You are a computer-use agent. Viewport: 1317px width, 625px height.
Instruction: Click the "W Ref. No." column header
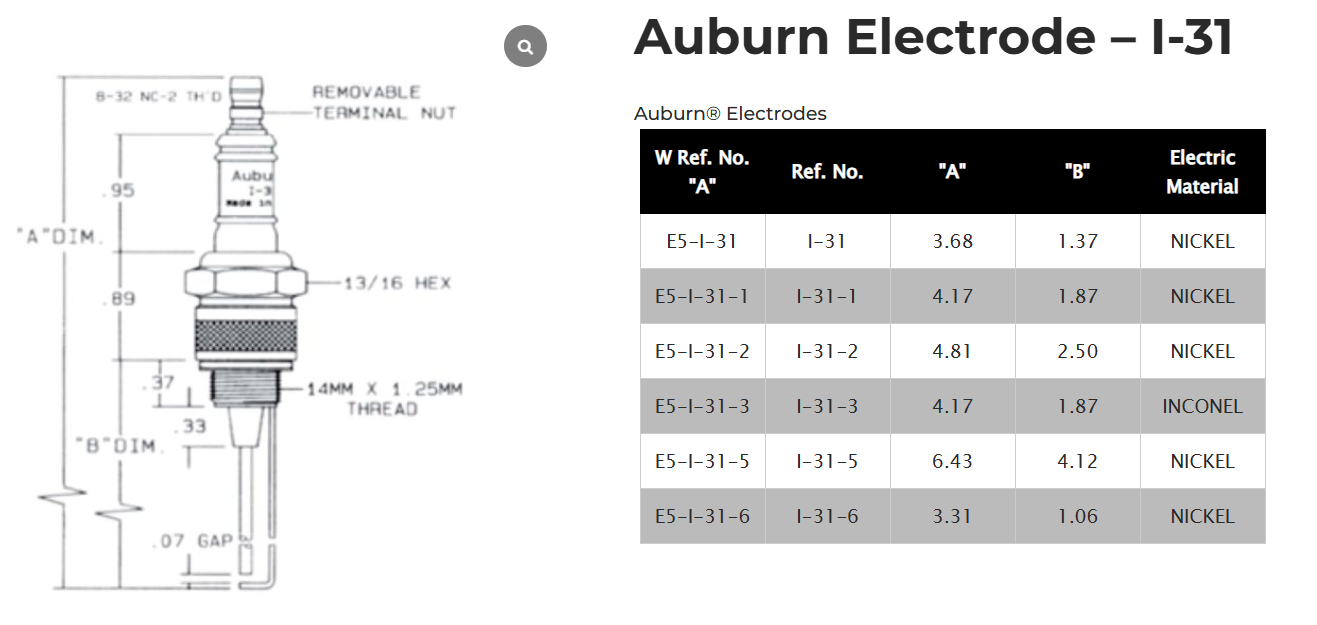coord(702,172)
